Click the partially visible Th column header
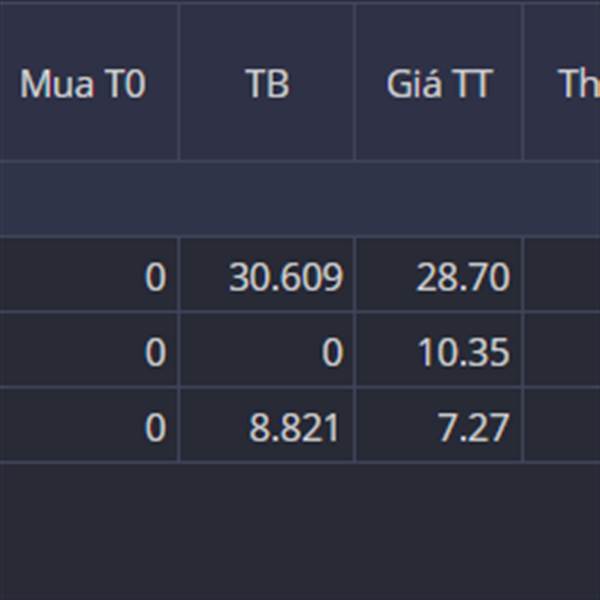Viewport: 600px width, 600px height. [x=575, y=85]
